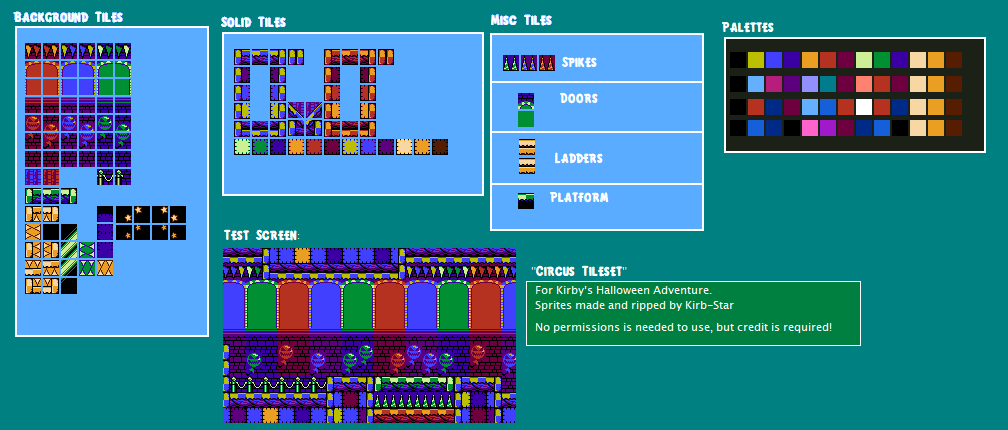Click "Sprites made and ripped by Kirb-Star" line
Viewport: 1008px width, 430px height.
[635, 305]
